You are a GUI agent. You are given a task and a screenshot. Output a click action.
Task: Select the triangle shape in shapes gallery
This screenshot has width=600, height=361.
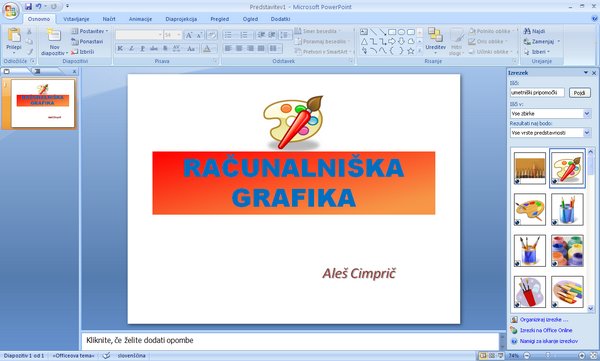click(x=364, y=41)
